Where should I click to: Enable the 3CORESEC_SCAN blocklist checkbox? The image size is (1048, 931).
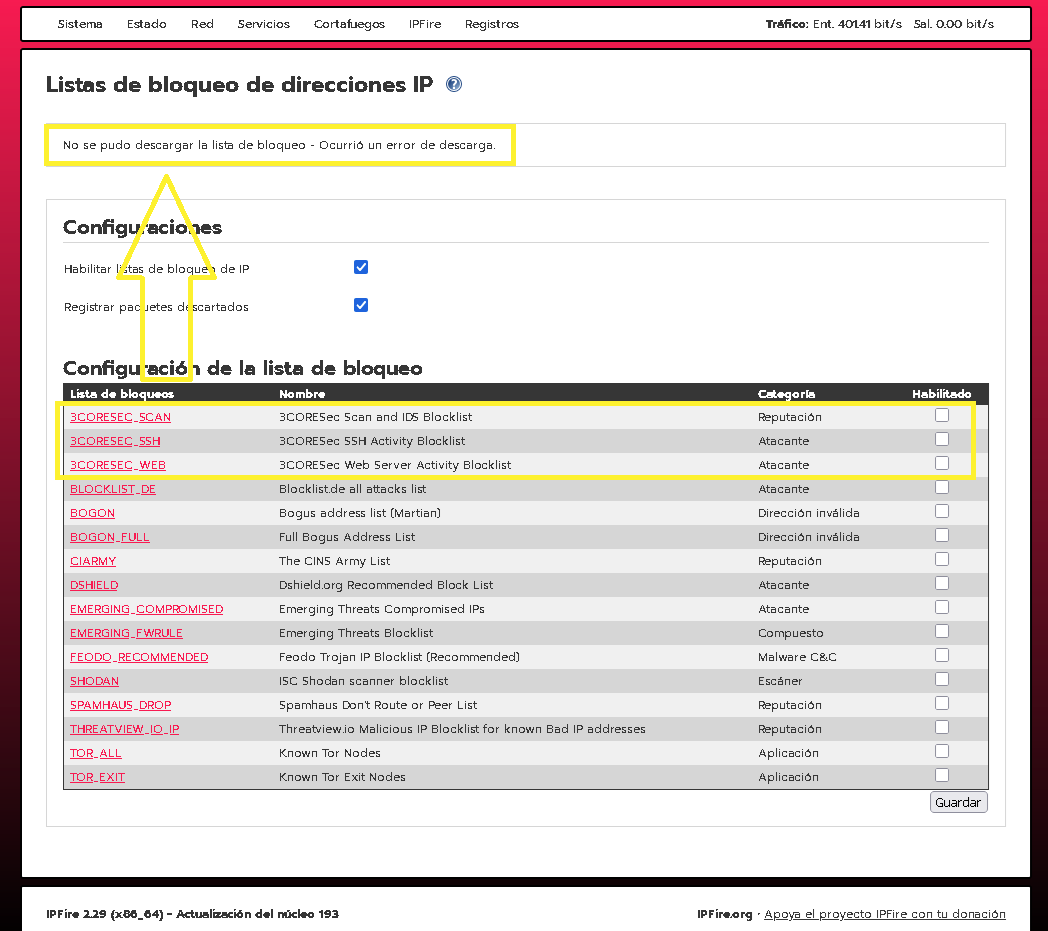942,416
